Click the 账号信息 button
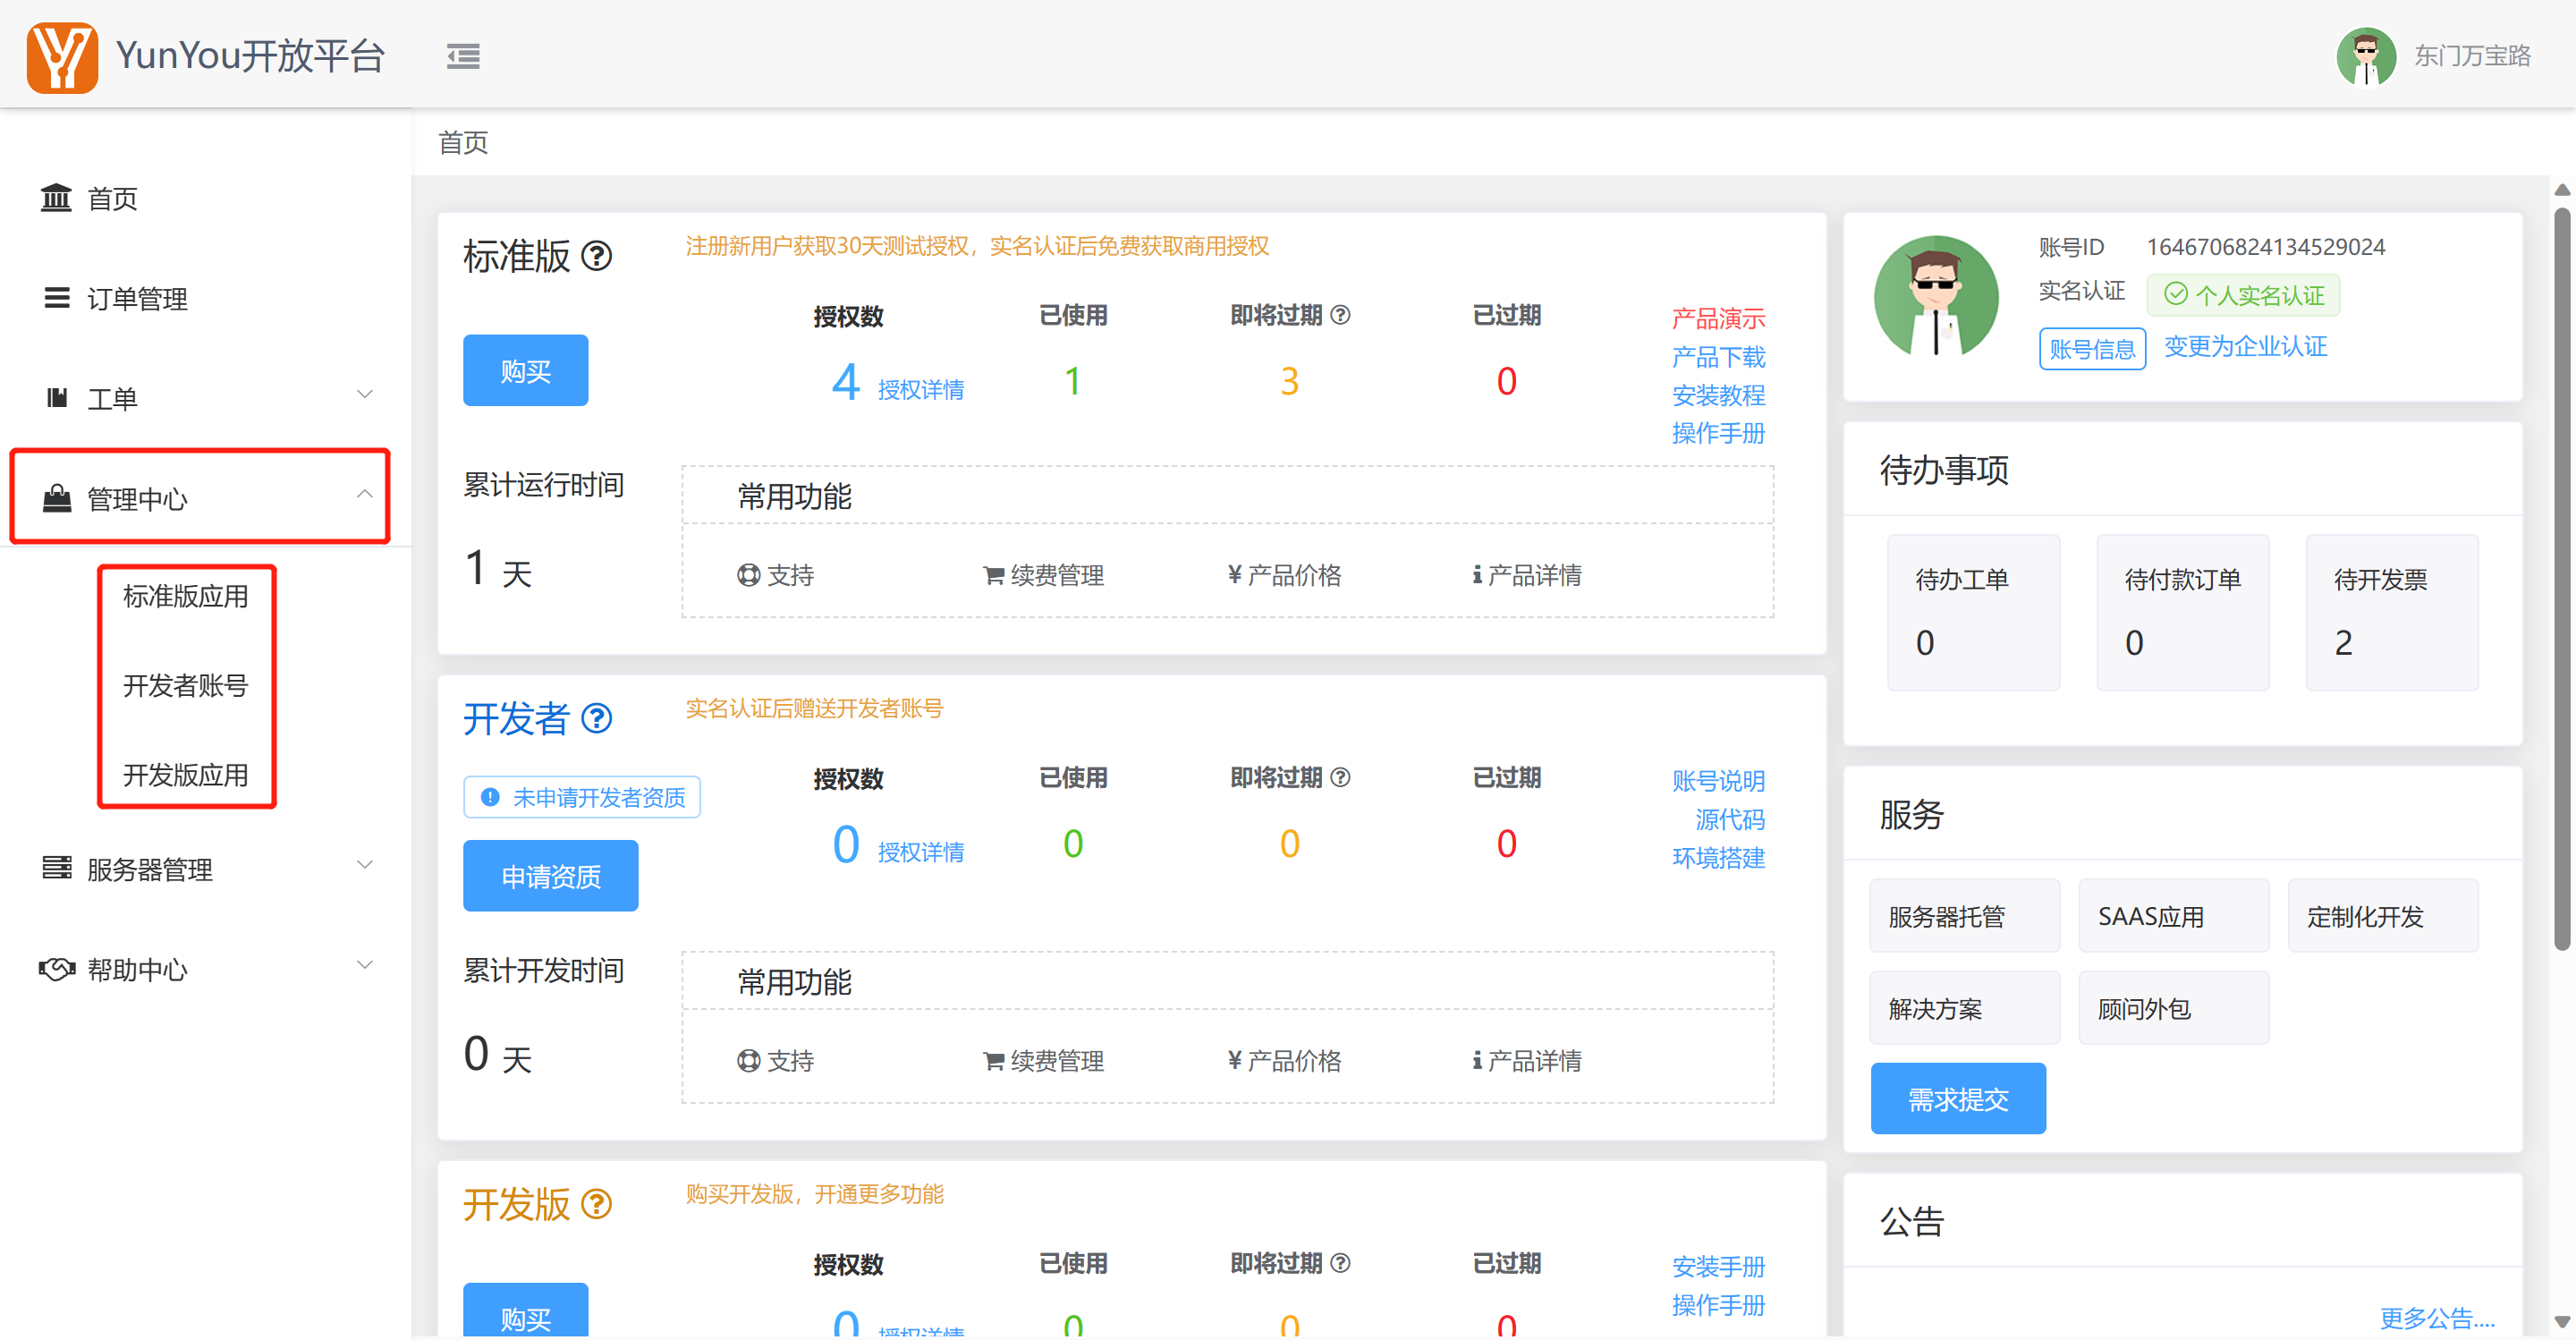 pos(2092,349)
